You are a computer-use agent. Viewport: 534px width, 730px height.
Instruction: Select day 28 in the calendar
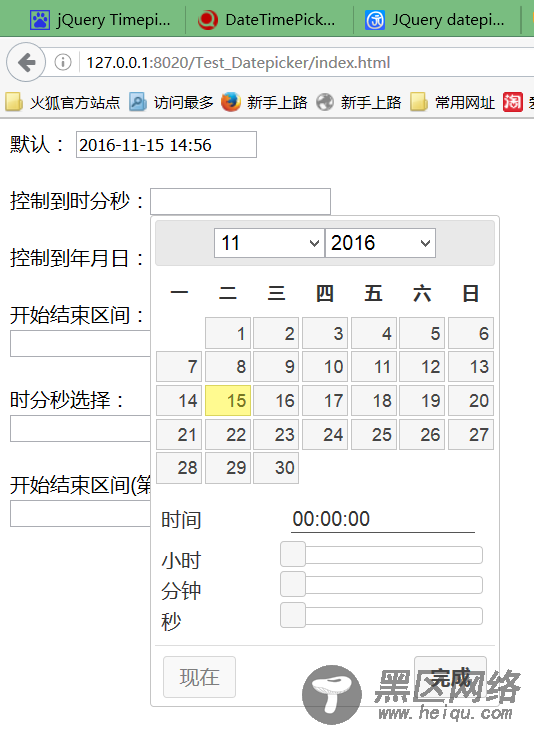pyautogui.click(x=179, y=468)
